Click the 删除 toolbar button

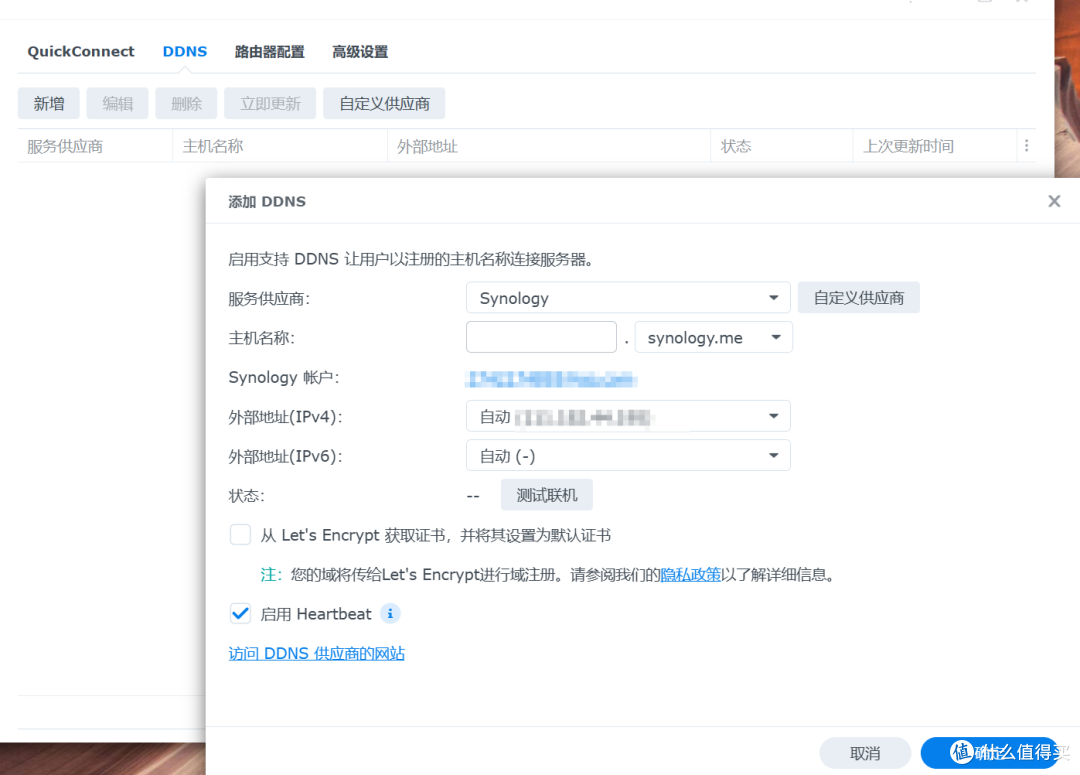185,103
